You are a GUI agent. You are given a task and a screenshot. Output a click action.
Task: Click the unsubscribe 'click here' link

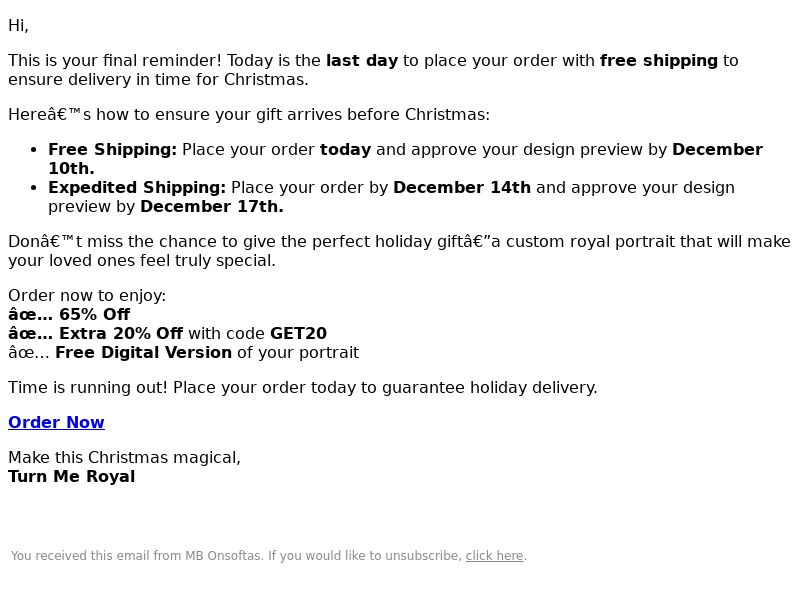tap(494, 556)
